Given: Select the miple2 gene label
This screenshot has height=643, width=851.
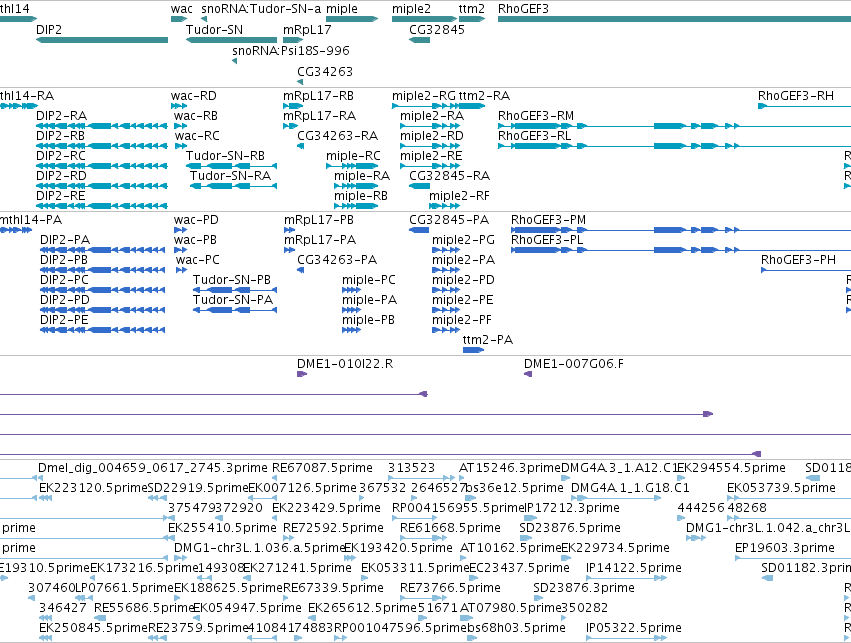Looking at the screenshot, I should point(411,9).
